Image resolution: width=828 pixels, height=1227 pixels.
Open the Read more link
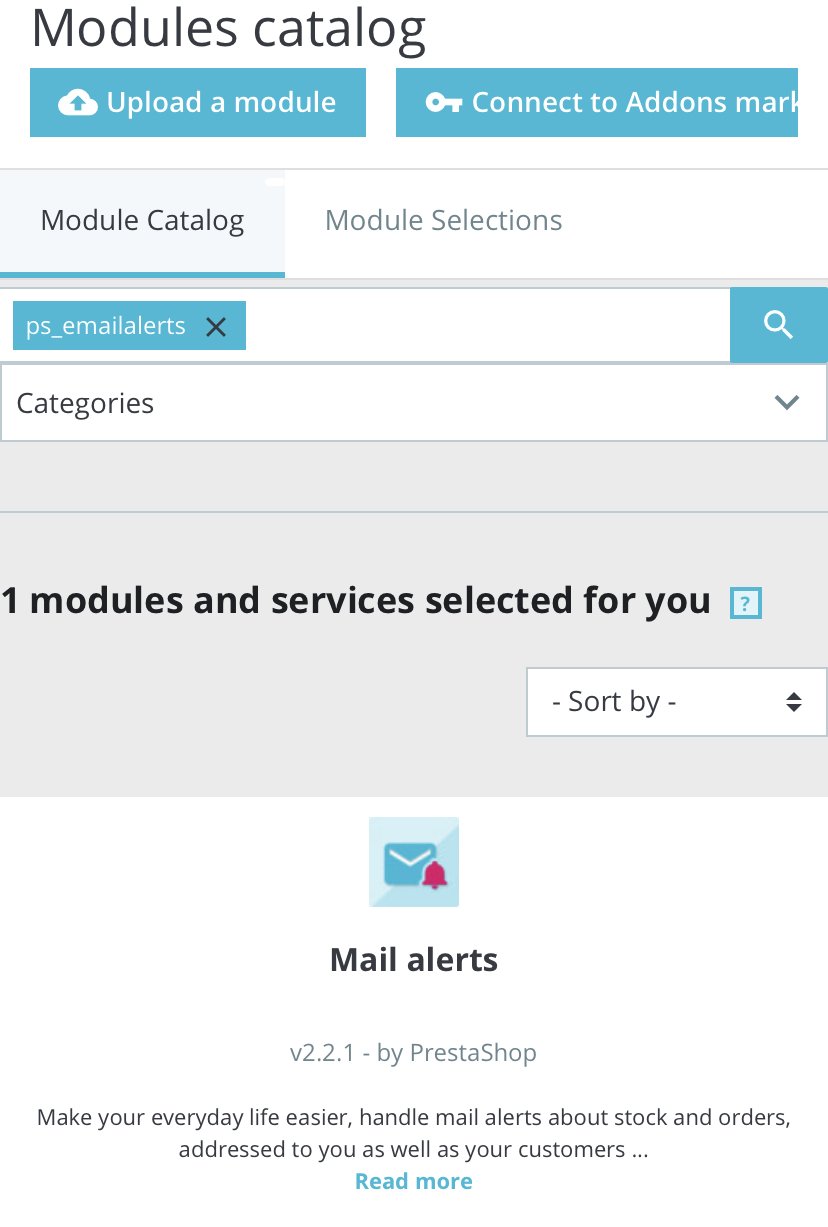tap(414, 1181)
